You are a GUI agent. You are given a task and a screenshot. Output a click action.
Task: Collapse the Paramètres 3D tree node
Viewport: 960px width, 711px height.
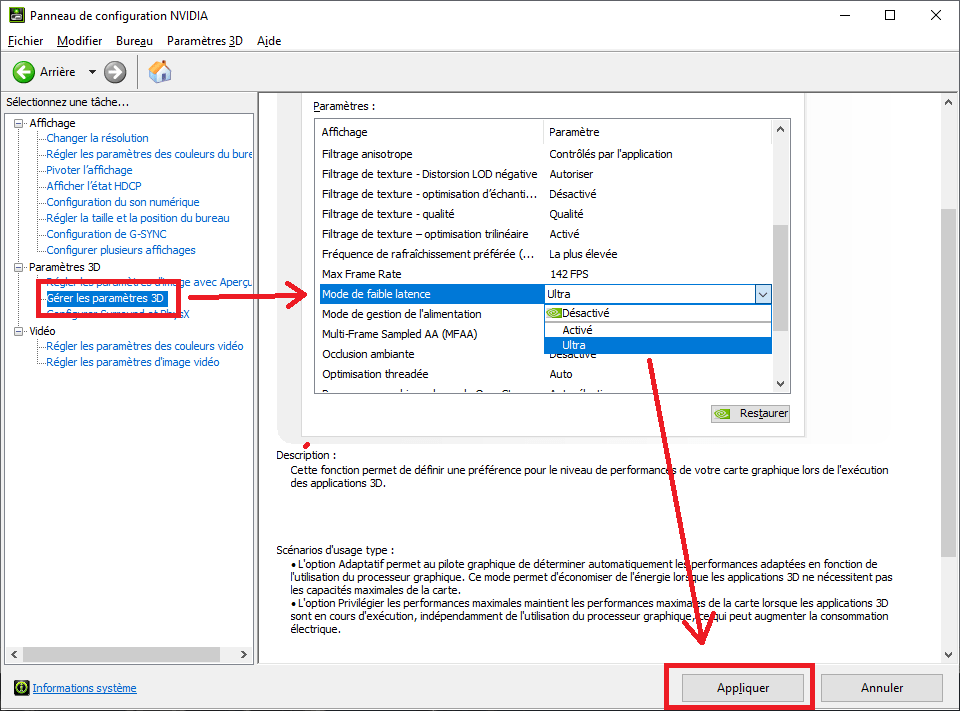pos(19,267)
